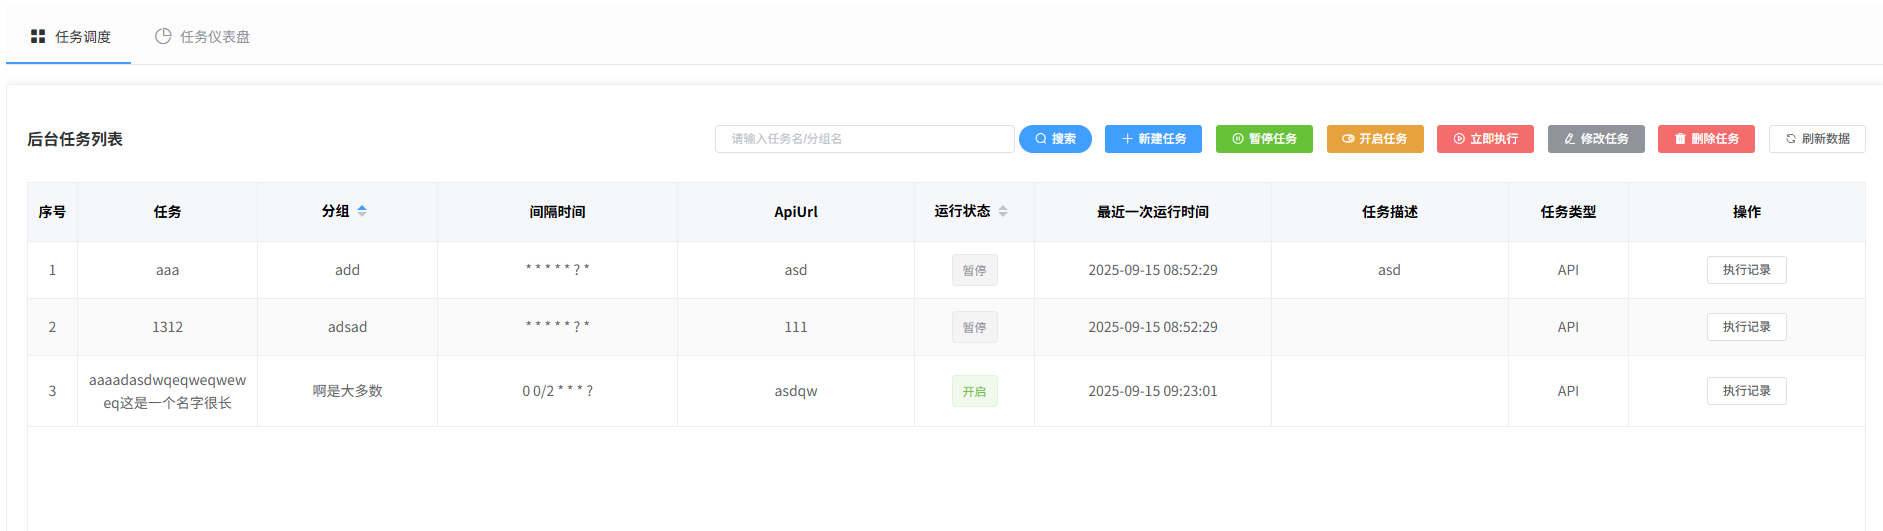The image size is (1883, 531).
Task: Select the row with task 1312
Action: [167, 327]
